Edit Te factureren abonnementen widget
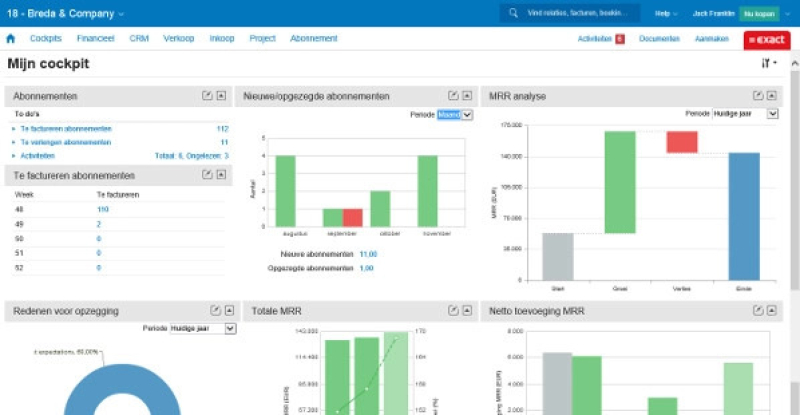 click(x=207, y=175)
